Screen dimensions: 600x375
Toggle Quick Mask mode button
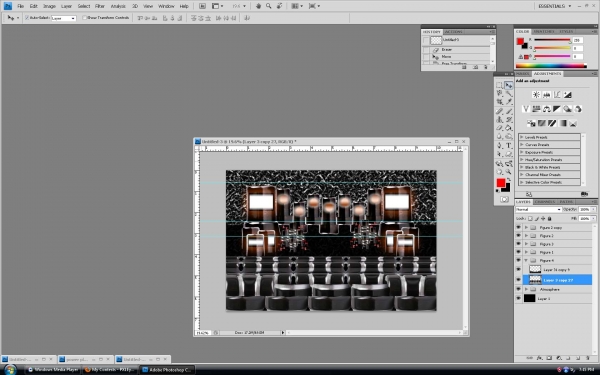click(504, 199)
